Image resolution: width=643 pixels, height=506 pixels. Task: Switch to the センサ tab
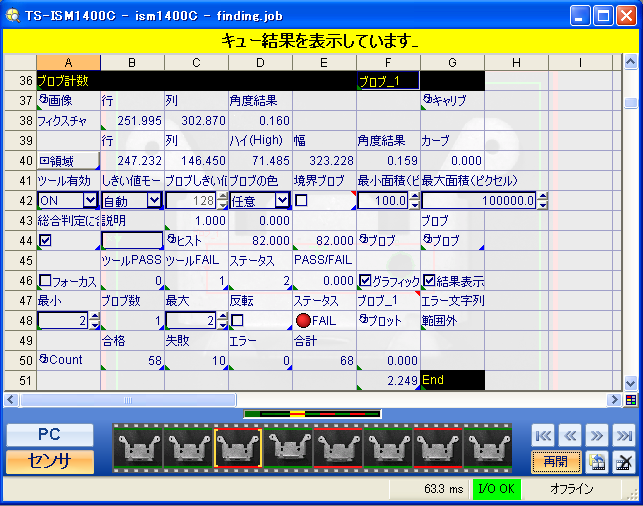51,461
